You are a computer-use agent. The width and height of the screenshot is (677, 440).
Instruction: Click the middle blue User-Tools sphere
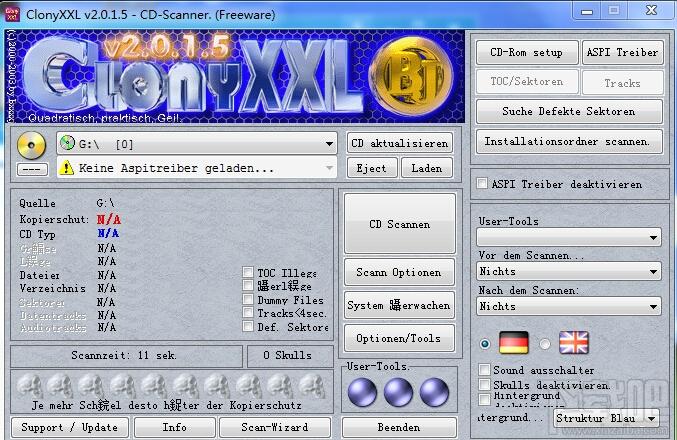click(x=398, y=392)
